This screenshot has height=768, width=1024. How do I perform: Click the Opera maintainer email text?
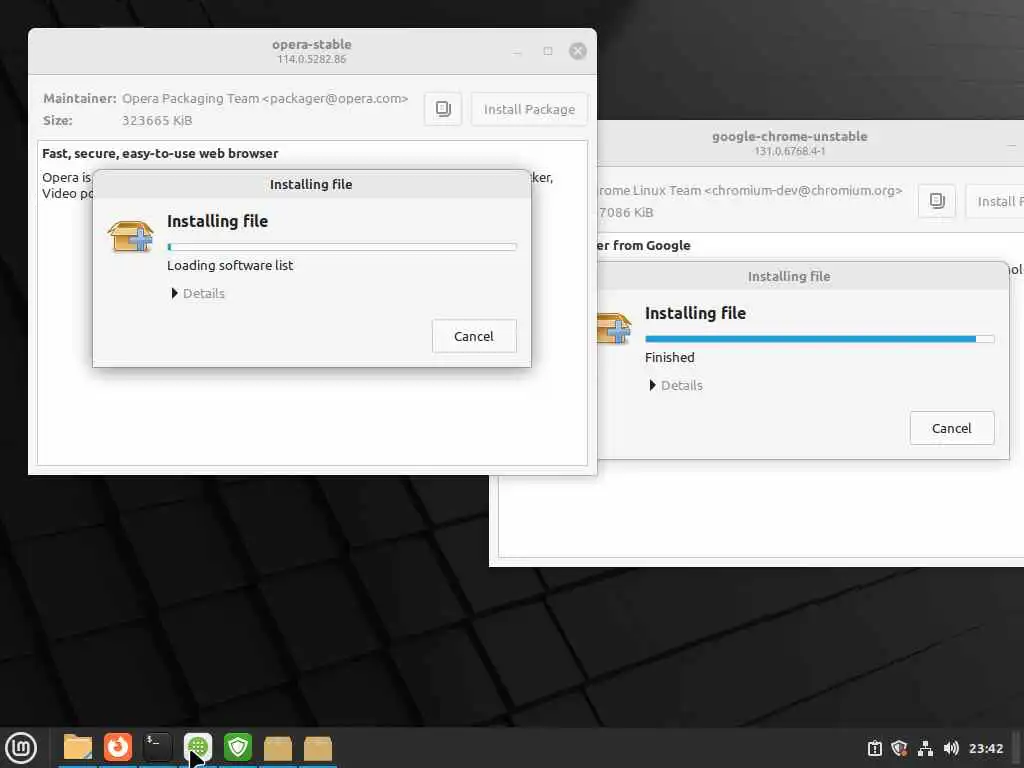tap(335, 99)
